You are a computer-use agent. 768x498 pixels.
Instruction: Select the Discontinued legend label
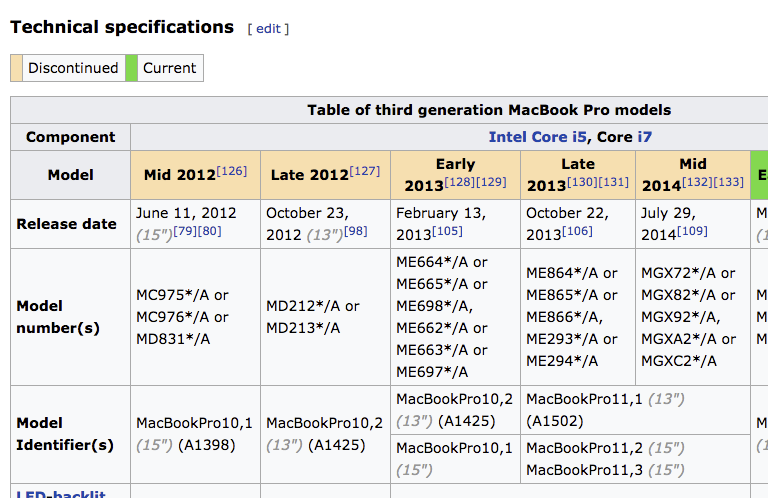pyautogui.click(x=73, y=68)
